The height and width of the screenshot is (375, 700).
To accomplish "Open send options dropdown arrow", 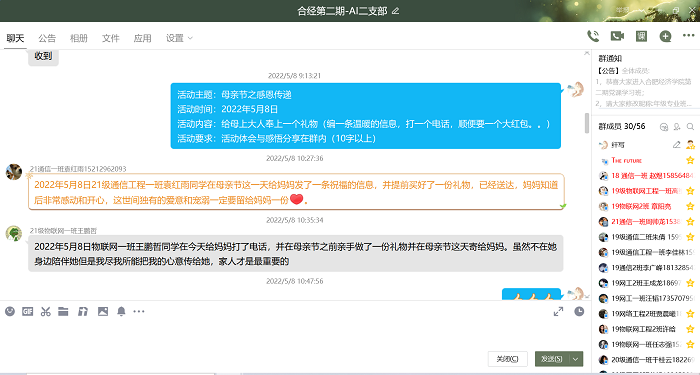I will (x=575, y=359).
